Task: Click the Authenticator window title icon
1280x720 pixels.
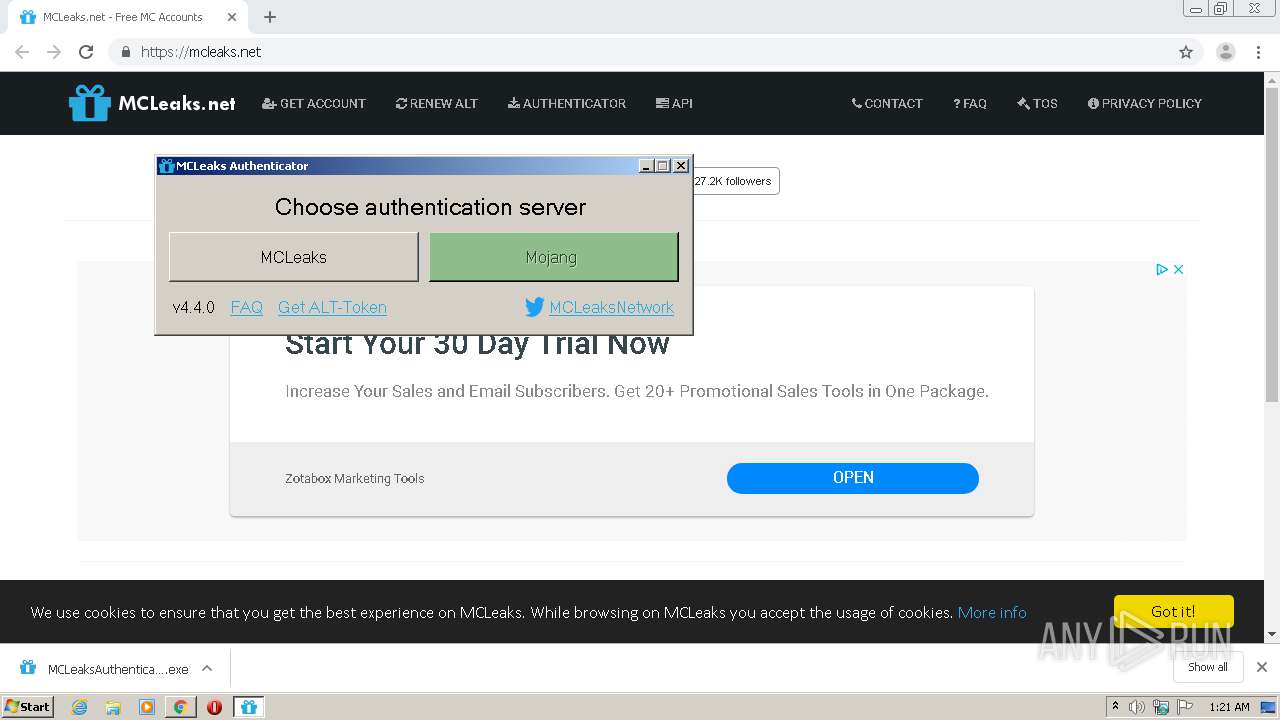Action: pyautogui.click(x=167, y=166)
